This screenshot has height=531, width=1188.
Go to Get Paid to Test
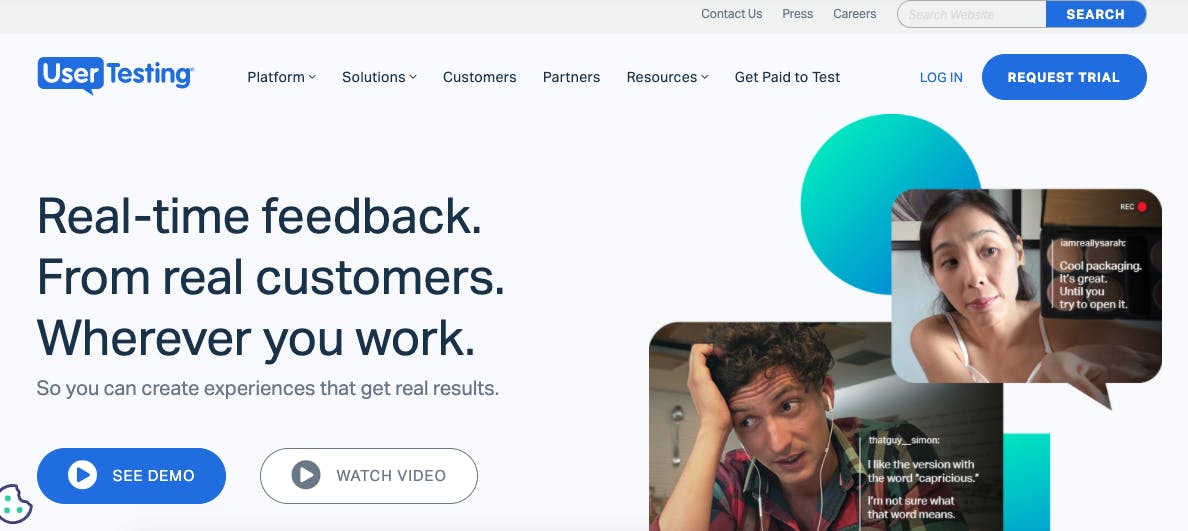tap(787, 77)
